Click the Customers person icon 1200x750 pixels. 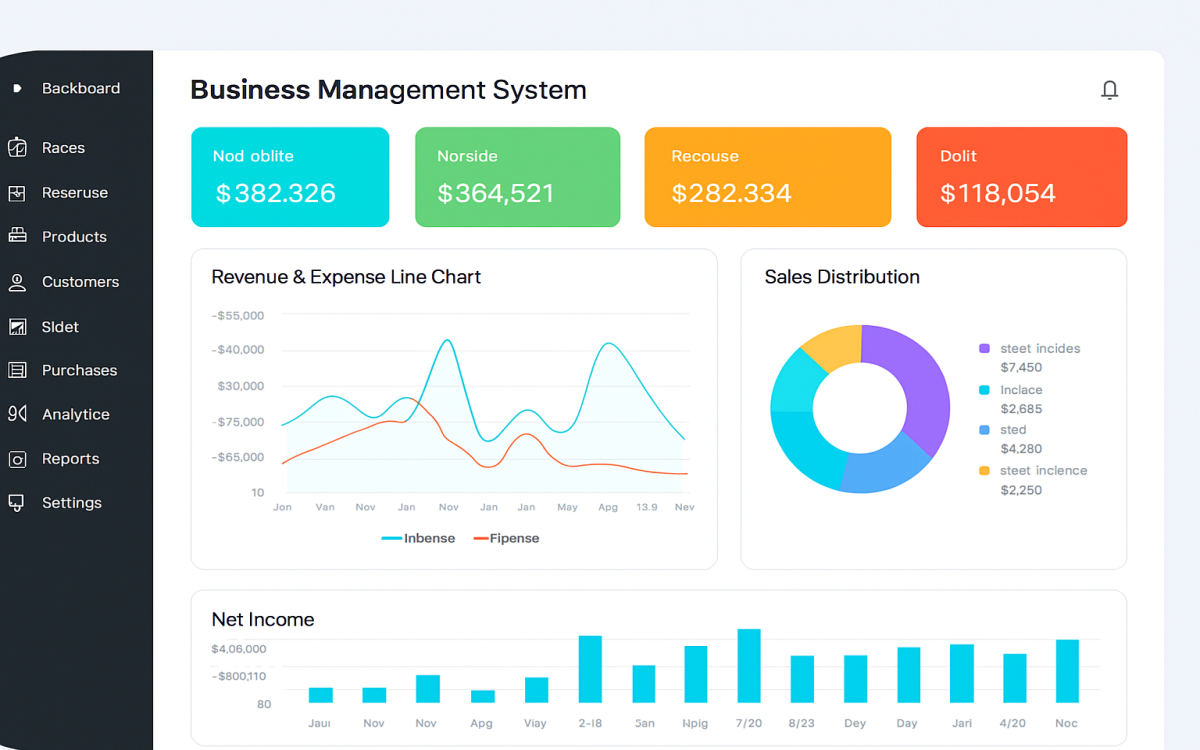(x=17, y=282)
